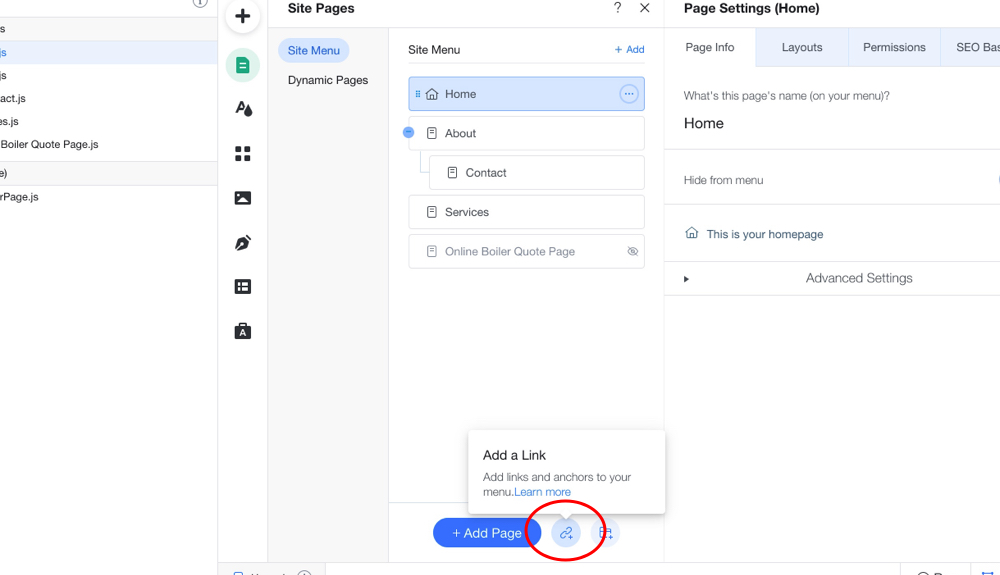
Task: Switch to the Layouts tab
Action: point(802,47)
